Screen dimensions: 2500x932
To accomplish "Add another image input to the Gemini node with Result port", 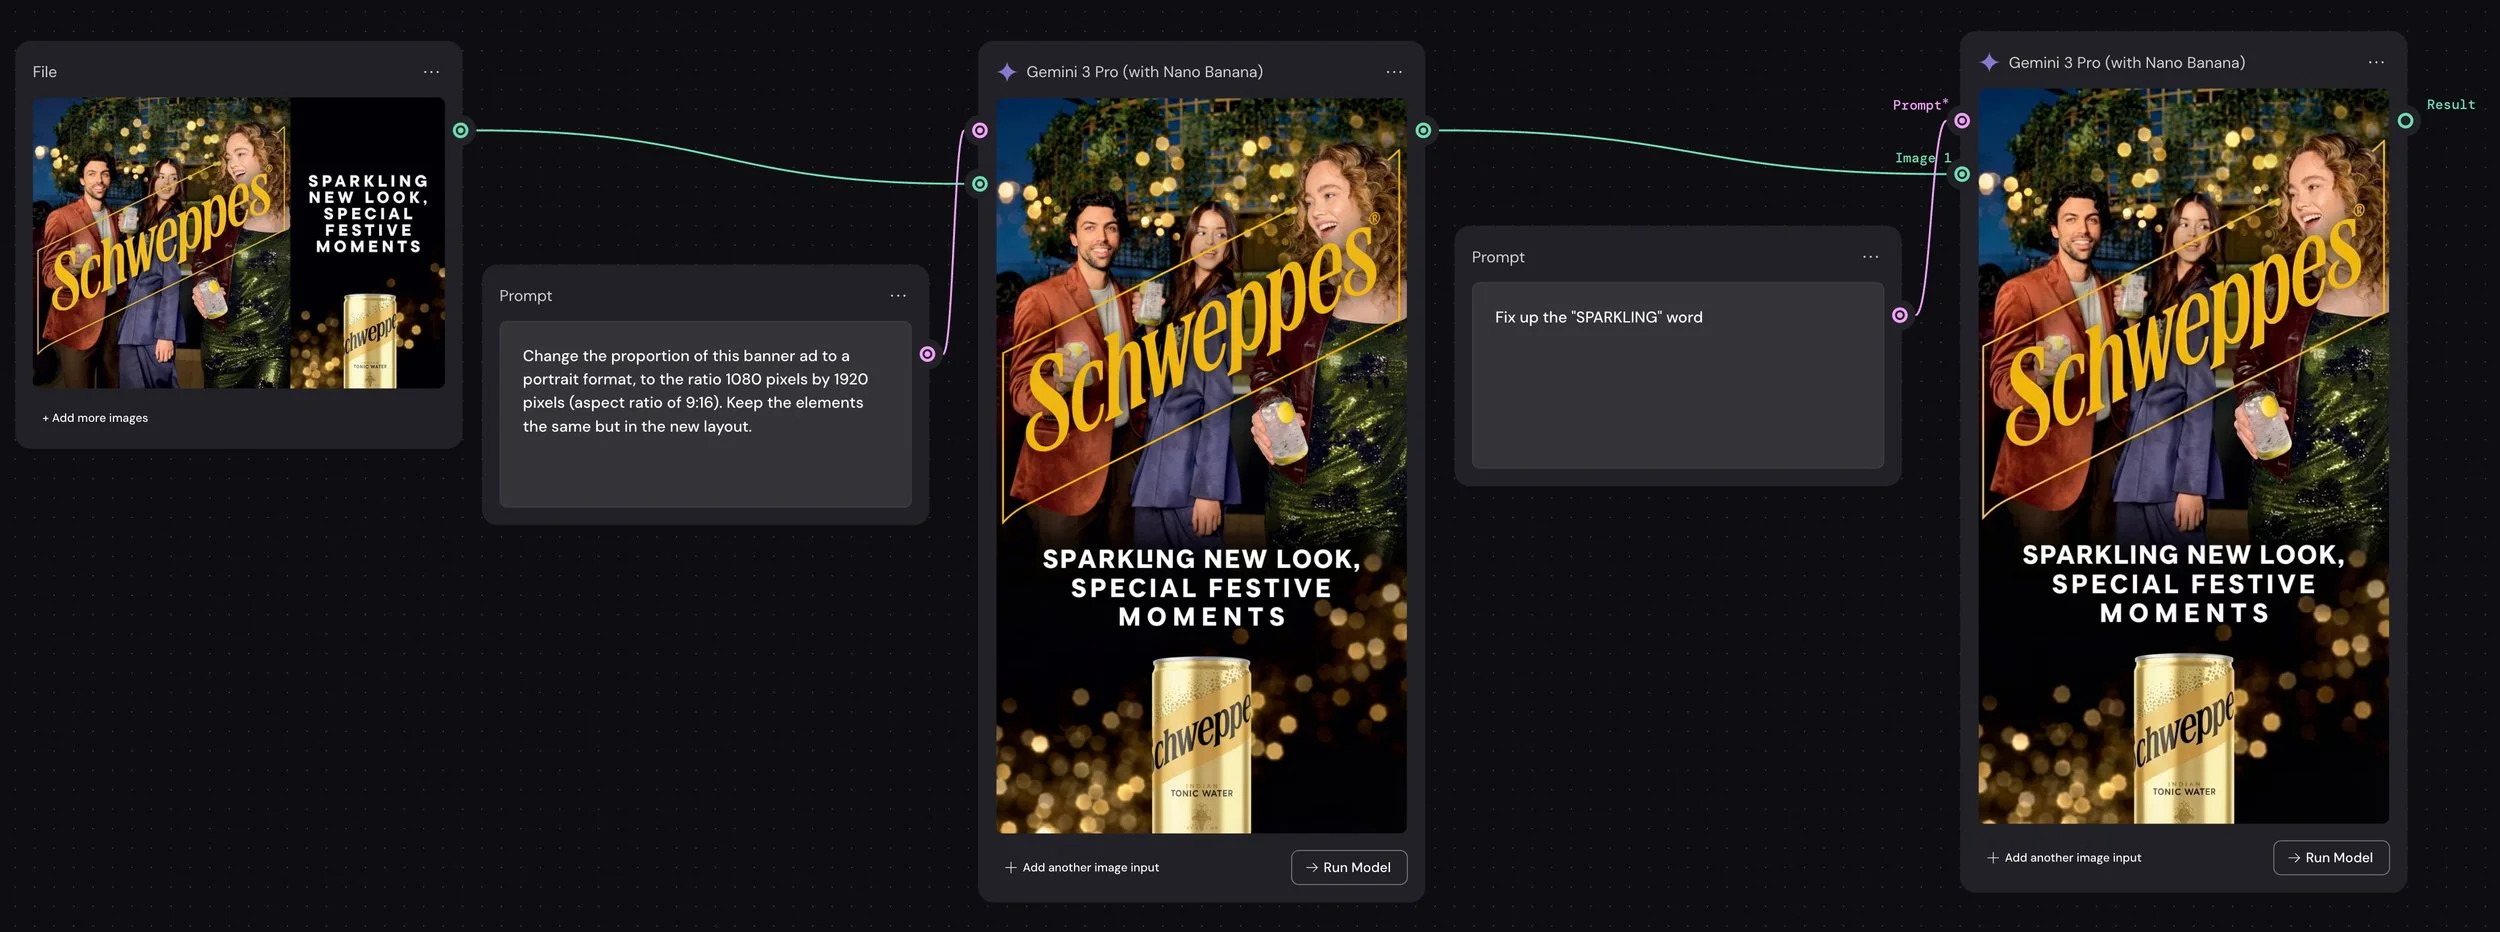I will pos(2064,857).
